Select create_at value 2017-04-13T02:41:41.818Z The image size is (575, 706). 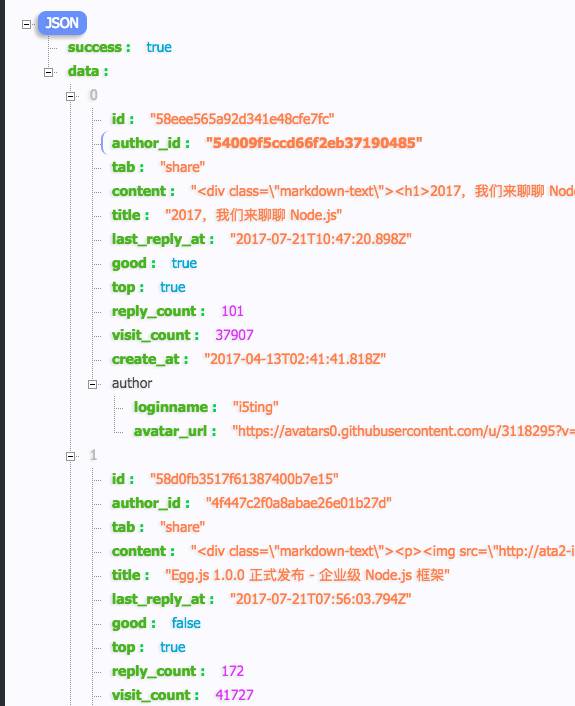tap(295, 359)
